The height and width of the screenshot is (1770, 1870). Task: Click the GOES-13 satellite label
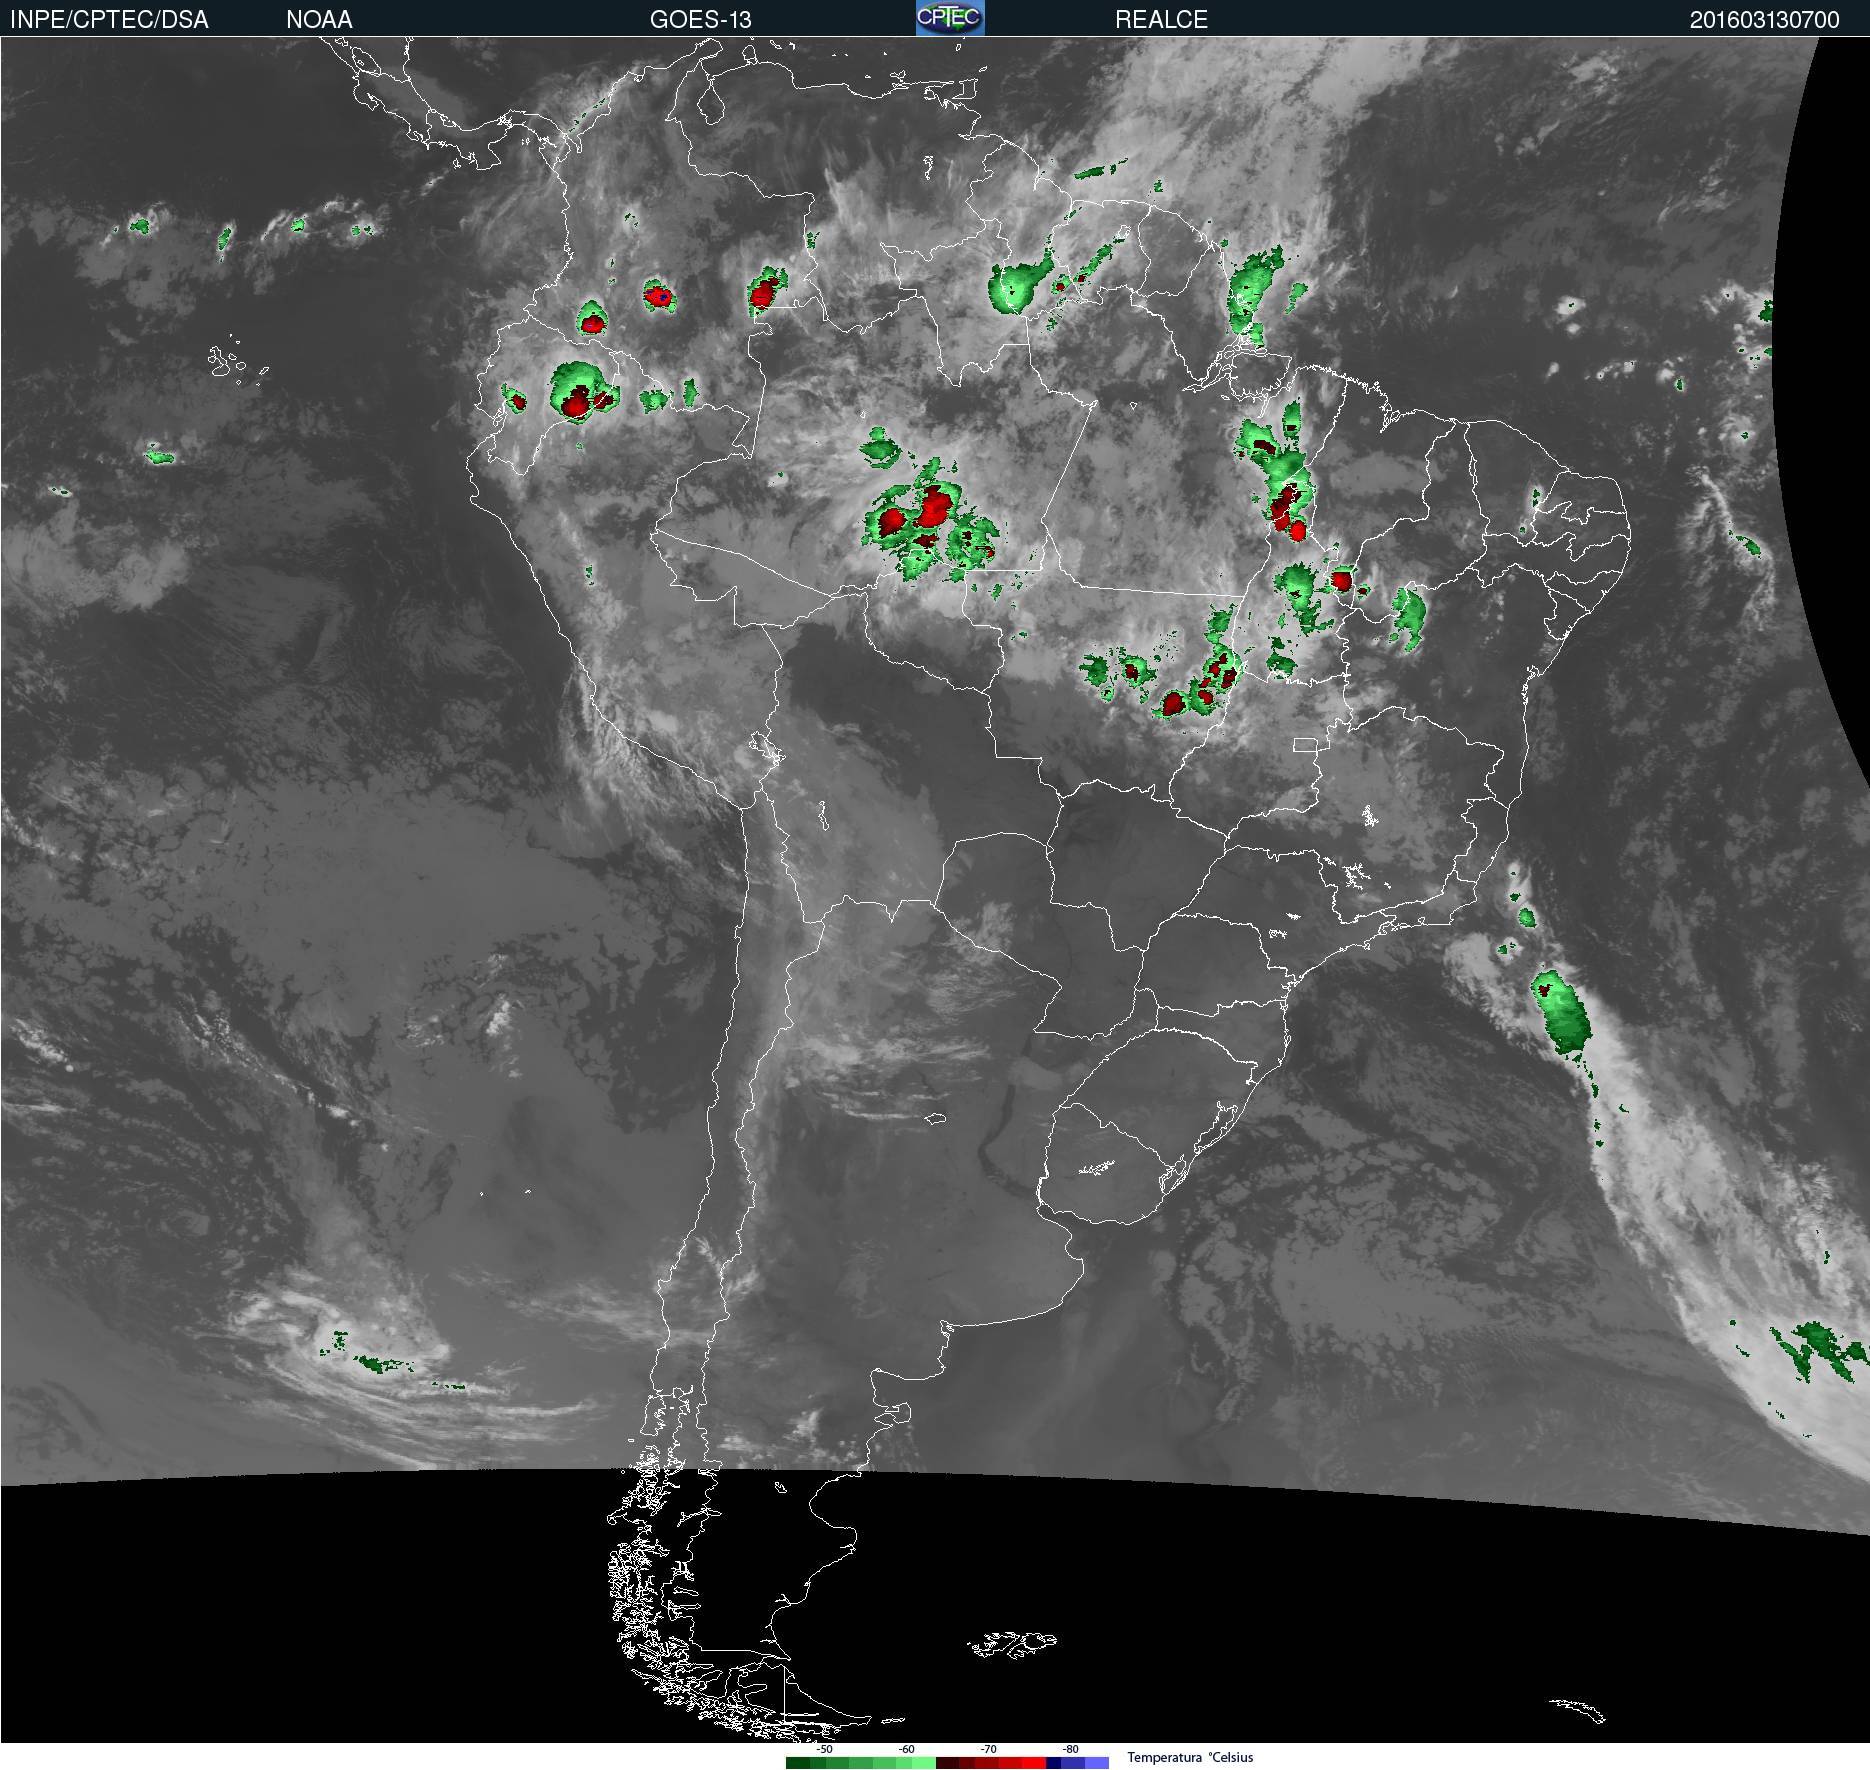click(x=700, y=20)
